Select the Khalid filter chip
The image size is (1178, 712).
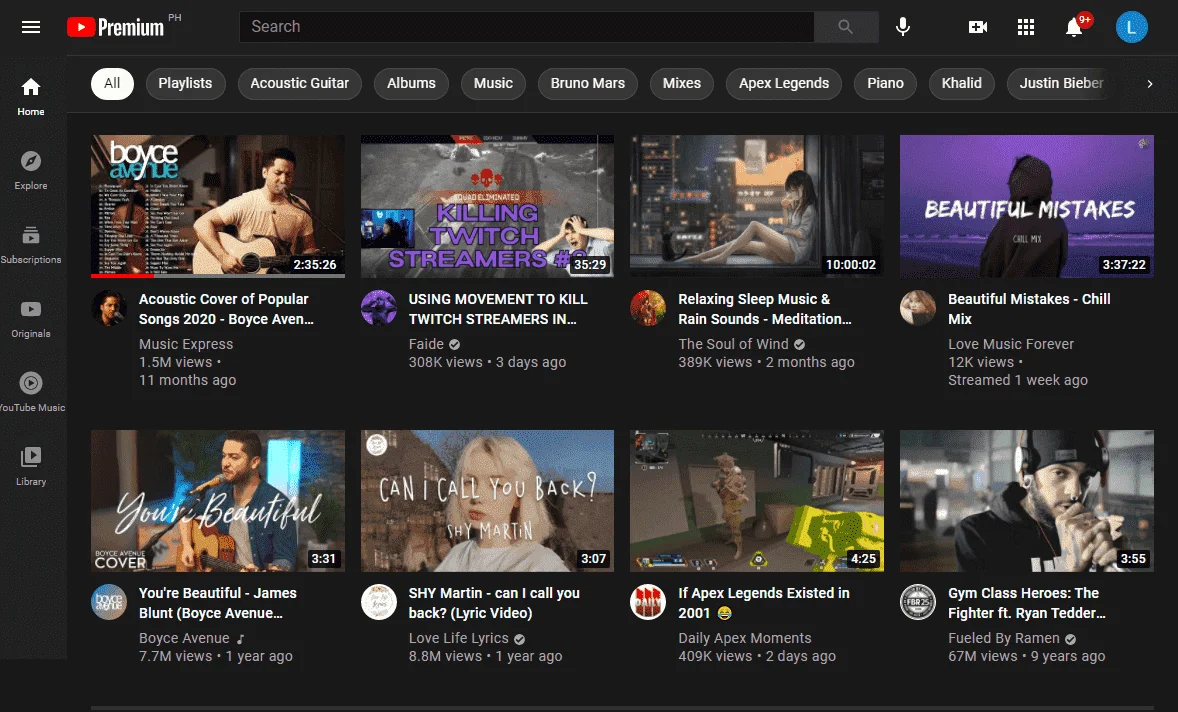click(962, 83)
